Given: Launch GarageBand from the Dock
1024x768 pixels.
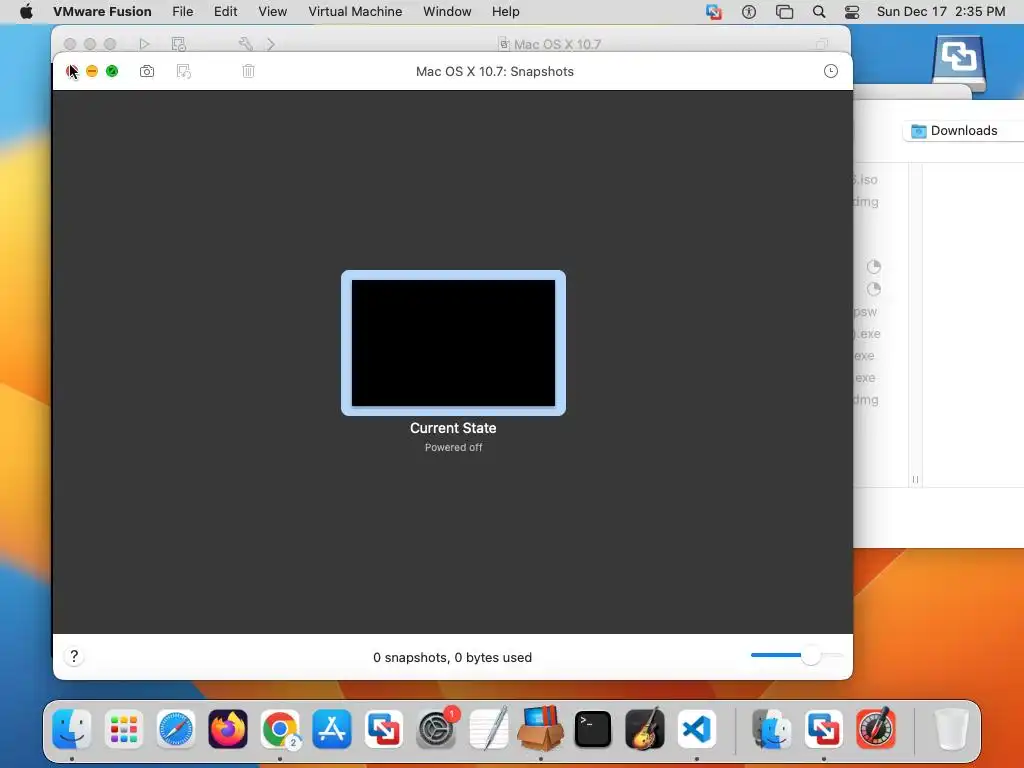Looking at the screenshot, I should [645, 729].
